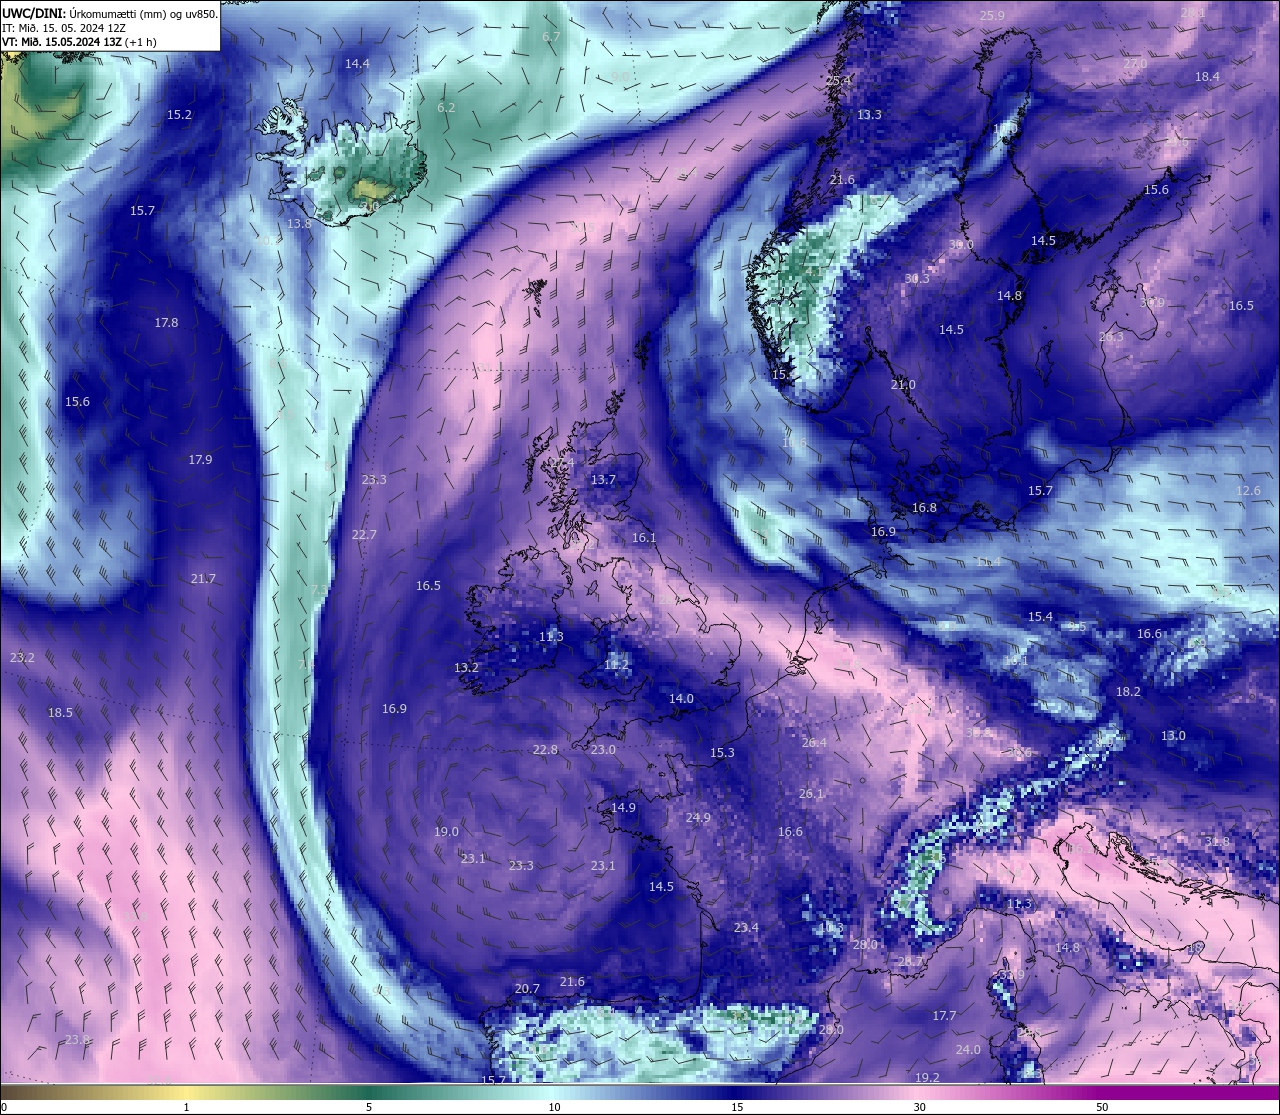
Task: Click the '13.3' value off the Norwegian coast
Action: coord(869,114)
